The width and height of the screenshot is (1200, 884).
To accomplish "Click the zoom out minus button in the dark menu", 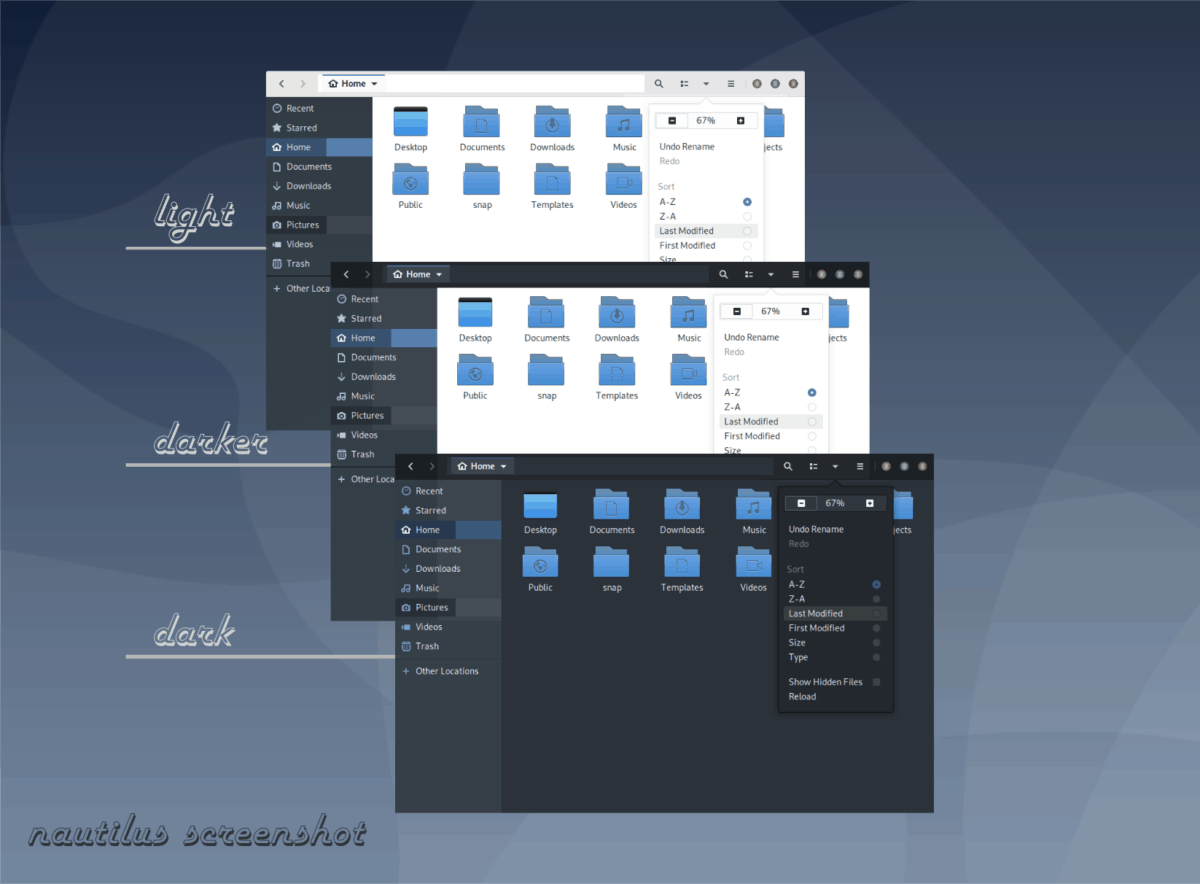I will point(800,503).
